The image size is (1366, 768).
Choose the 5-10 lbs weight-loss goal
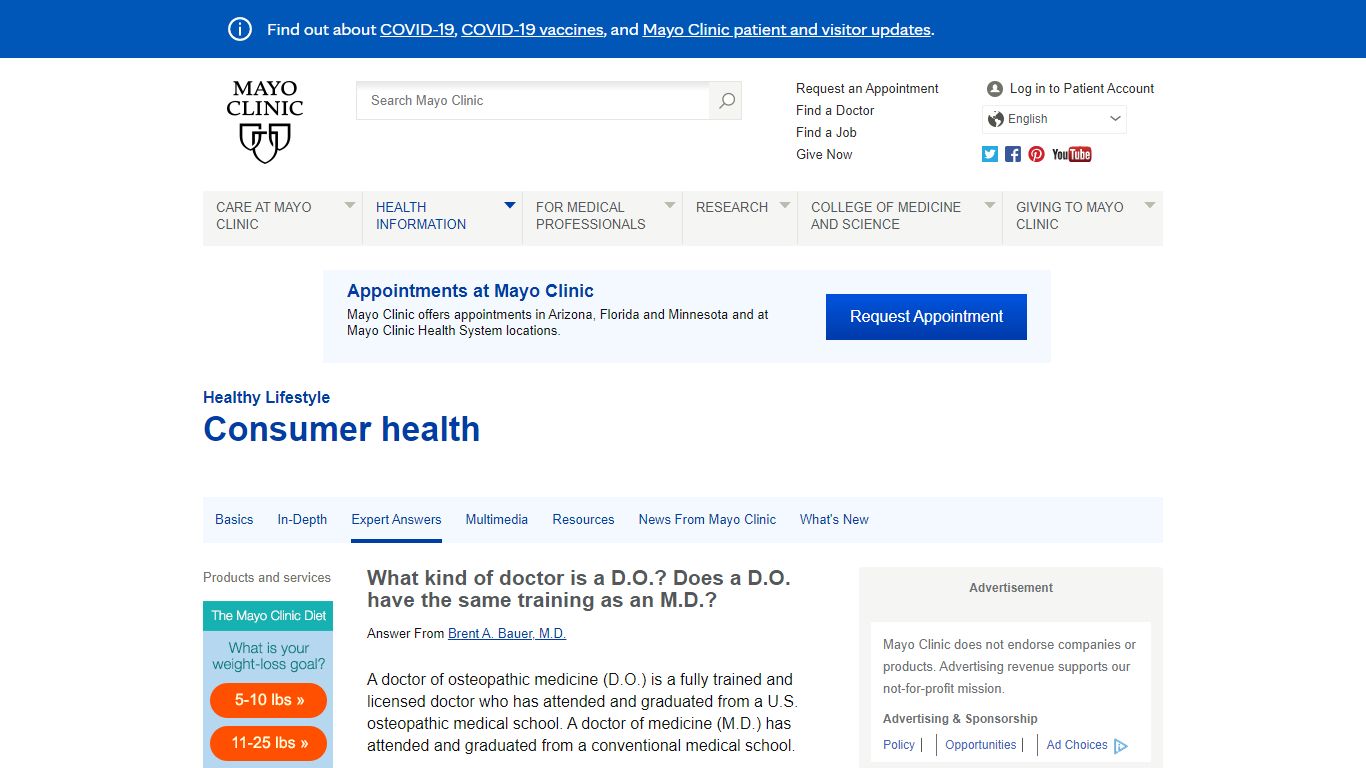(268, 700)
